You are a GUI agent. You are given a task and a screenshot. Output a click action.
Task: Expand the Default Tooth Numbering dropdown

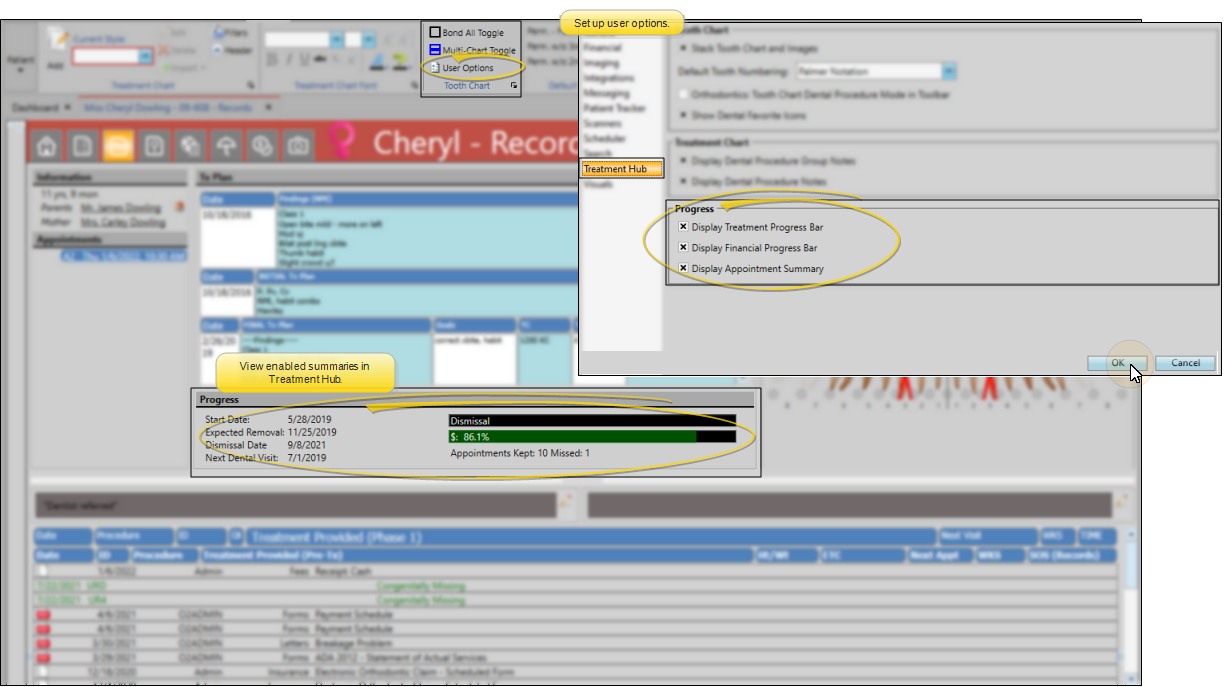(x=949, y=72)
